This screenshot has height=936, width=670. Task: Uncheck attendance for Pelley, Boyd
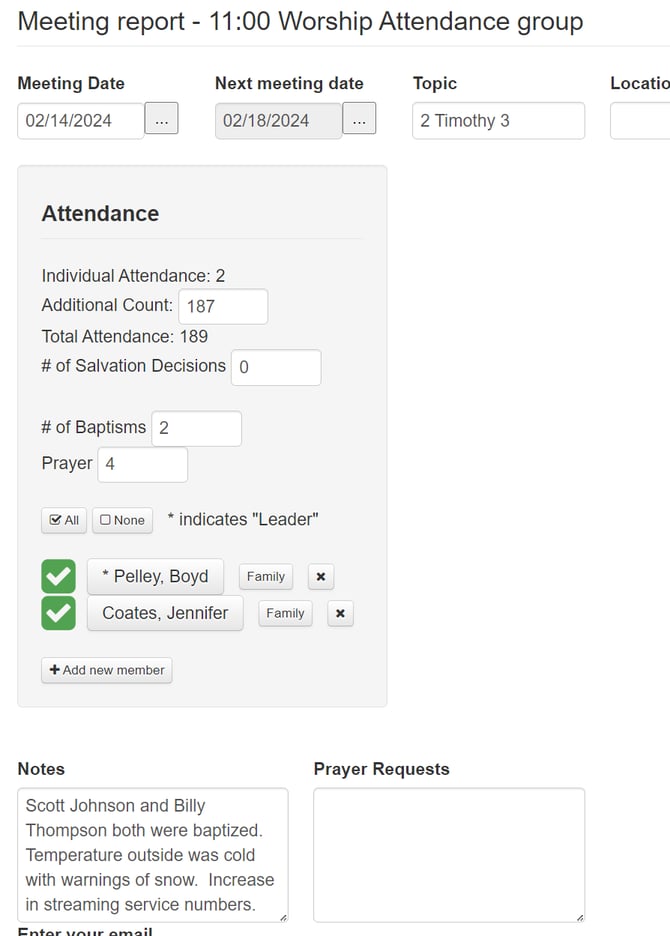(x=58, y=576)
